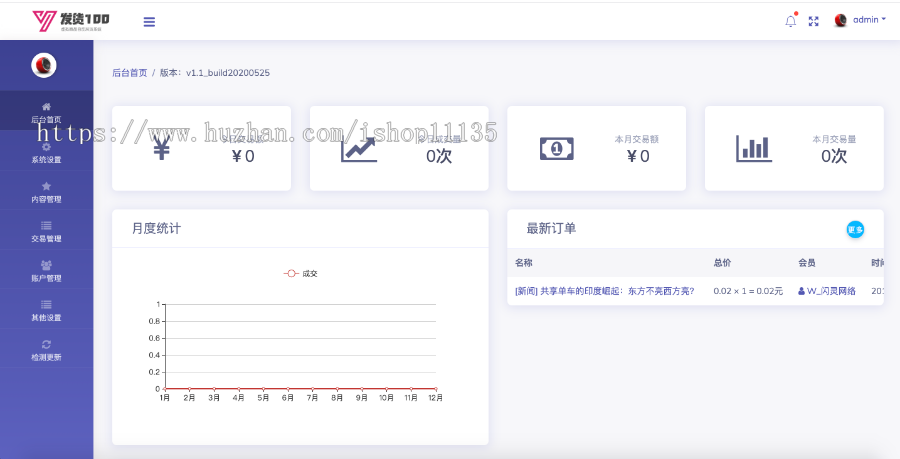Click the 12月 data point on chart
The image size is (900, 459).
[436, 388]
